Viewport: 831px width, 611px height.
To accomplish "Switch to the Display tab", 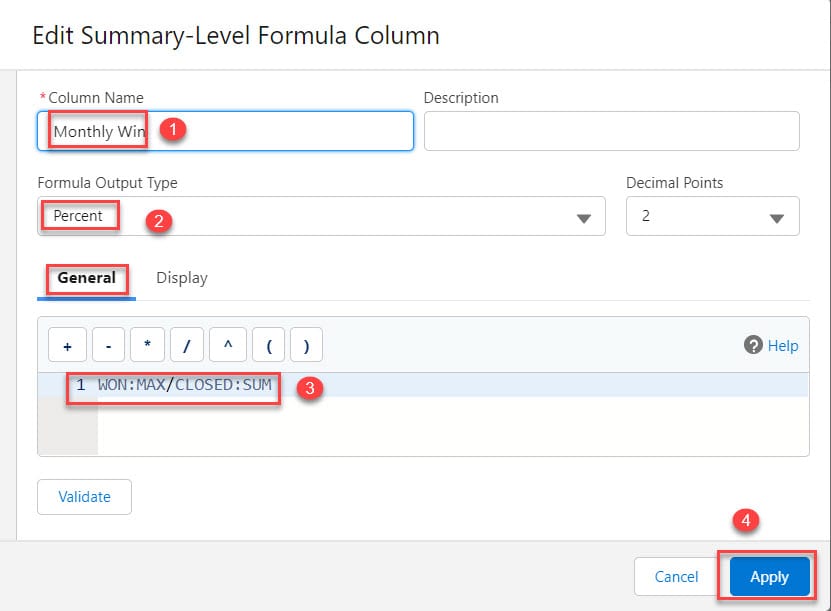I will [x=181, y=278].
